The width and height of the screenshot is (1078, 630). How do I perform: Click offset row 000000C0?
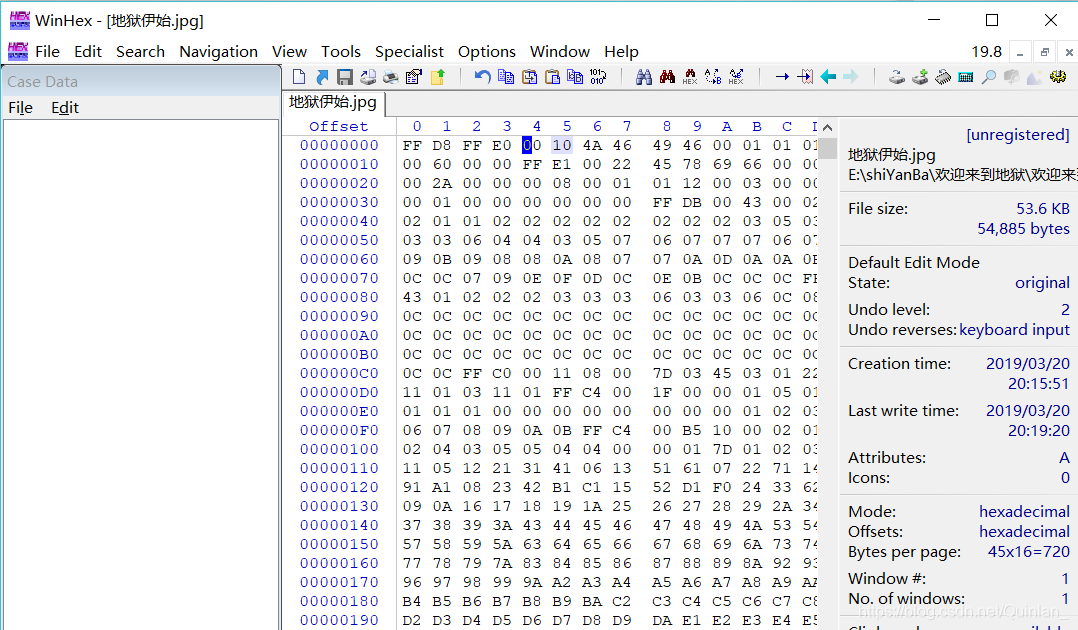339,373
